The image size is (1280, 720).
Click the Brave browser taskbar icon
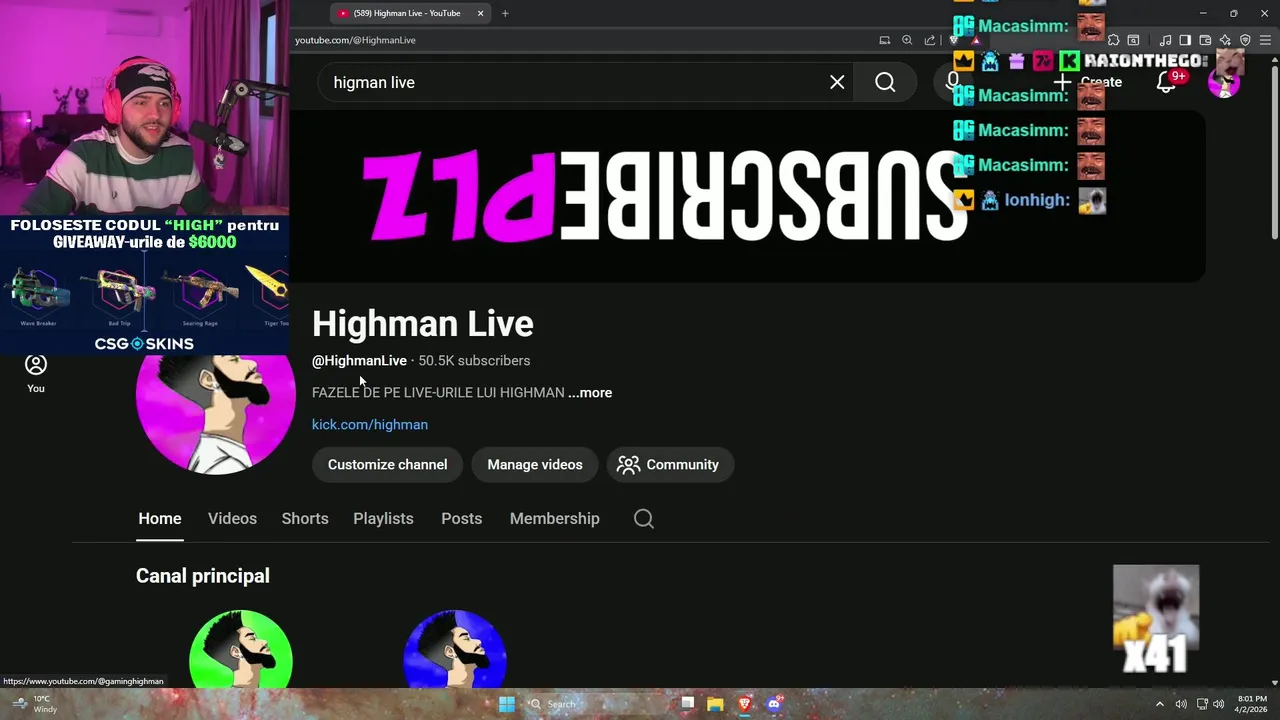744,704
